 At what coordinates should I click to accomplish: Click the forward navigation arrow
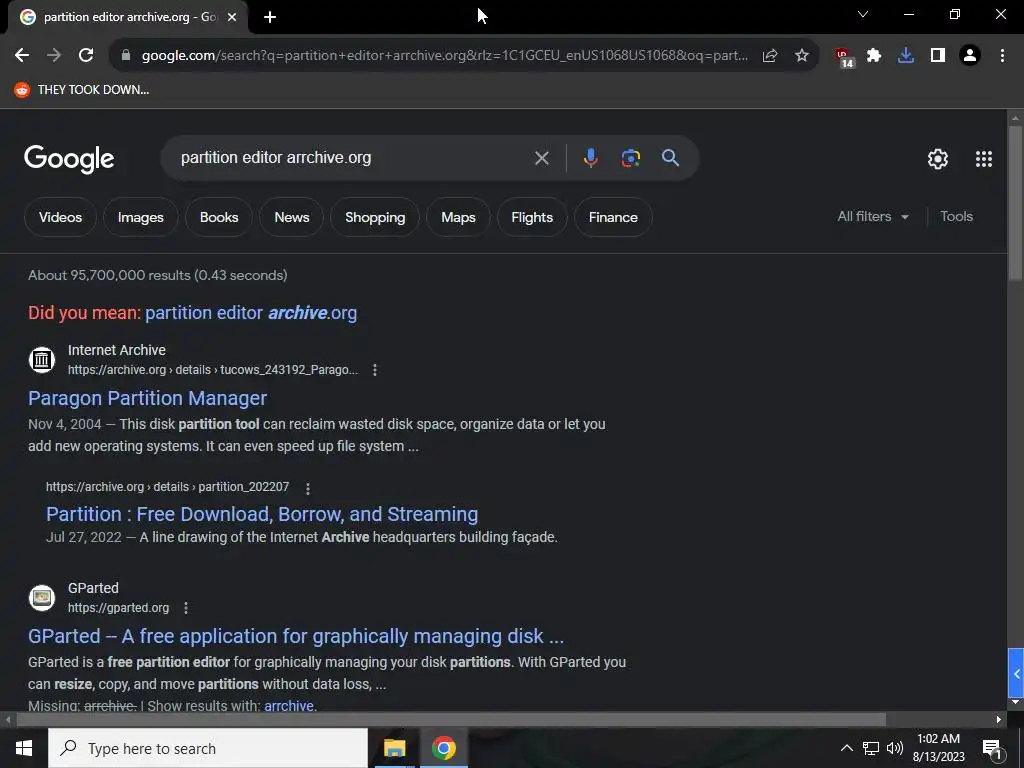pyautogui.click(x=54, y=56)
